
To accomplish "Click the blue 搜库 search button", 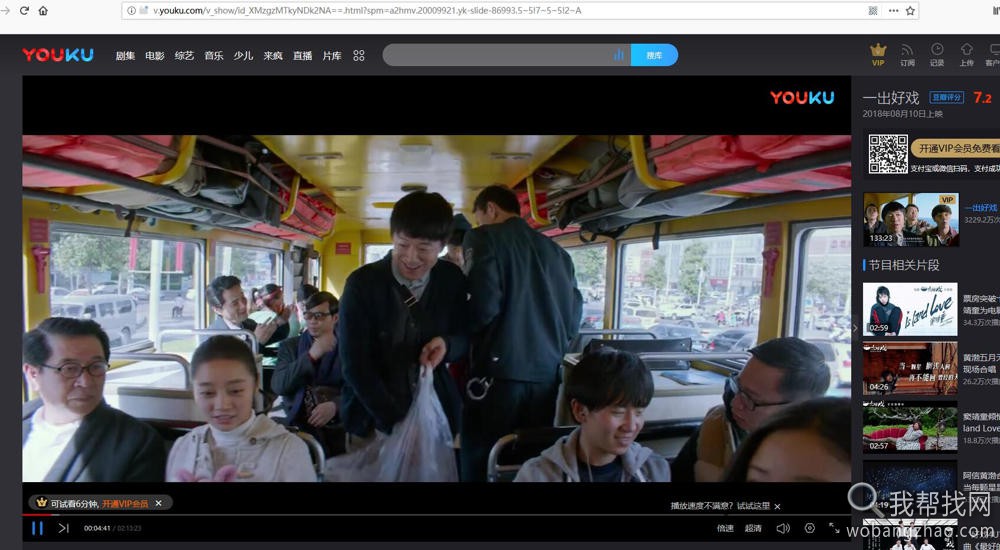I will pyautogui.click(x=654, y=55).
